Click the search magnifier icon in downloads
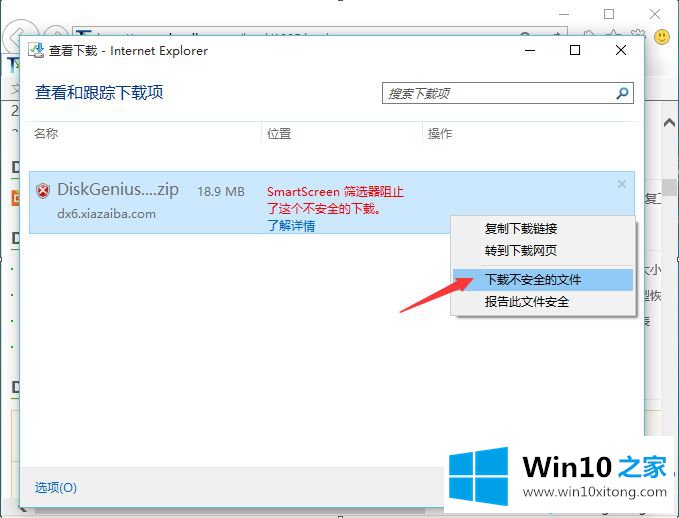 [x=622, y=93]
